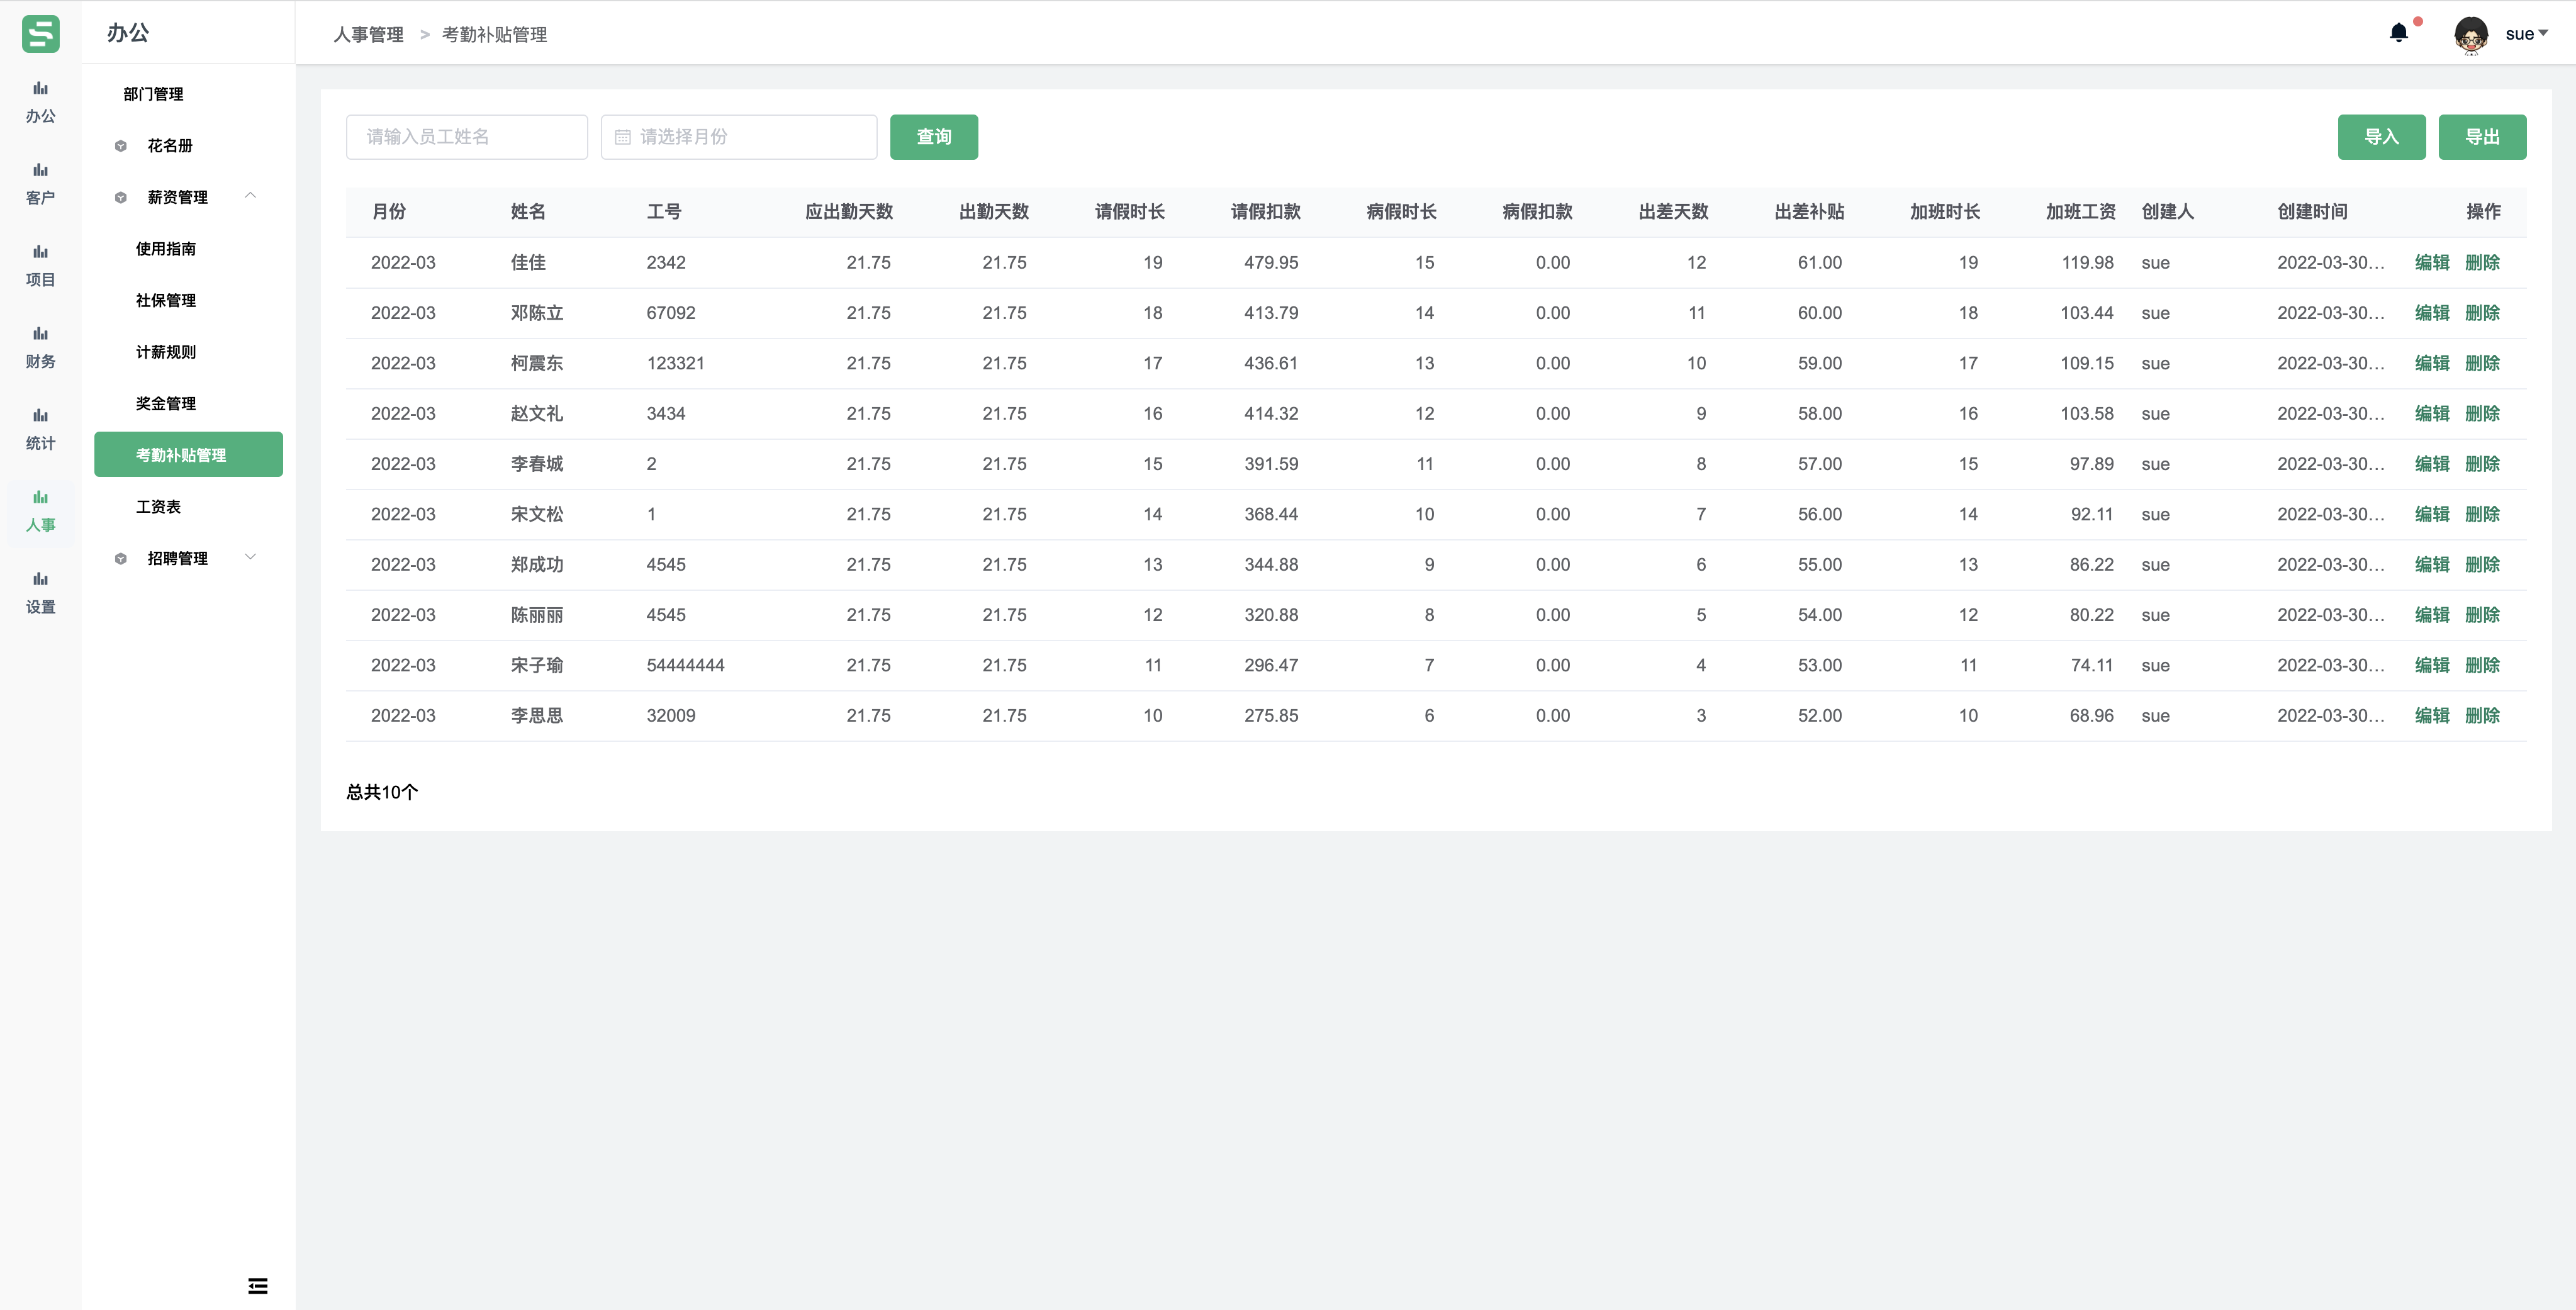Viewport: 2576px width, 1310px height.
Task: Open 工资表 menu item
Action: click(158, 507)
